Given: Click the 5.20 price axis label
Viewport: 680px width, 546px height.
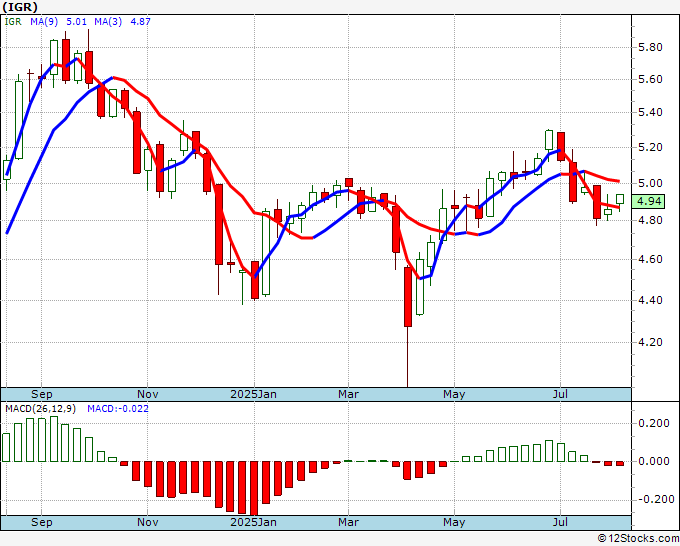Looking at the screenshot, I should click(x=651, y=147).
